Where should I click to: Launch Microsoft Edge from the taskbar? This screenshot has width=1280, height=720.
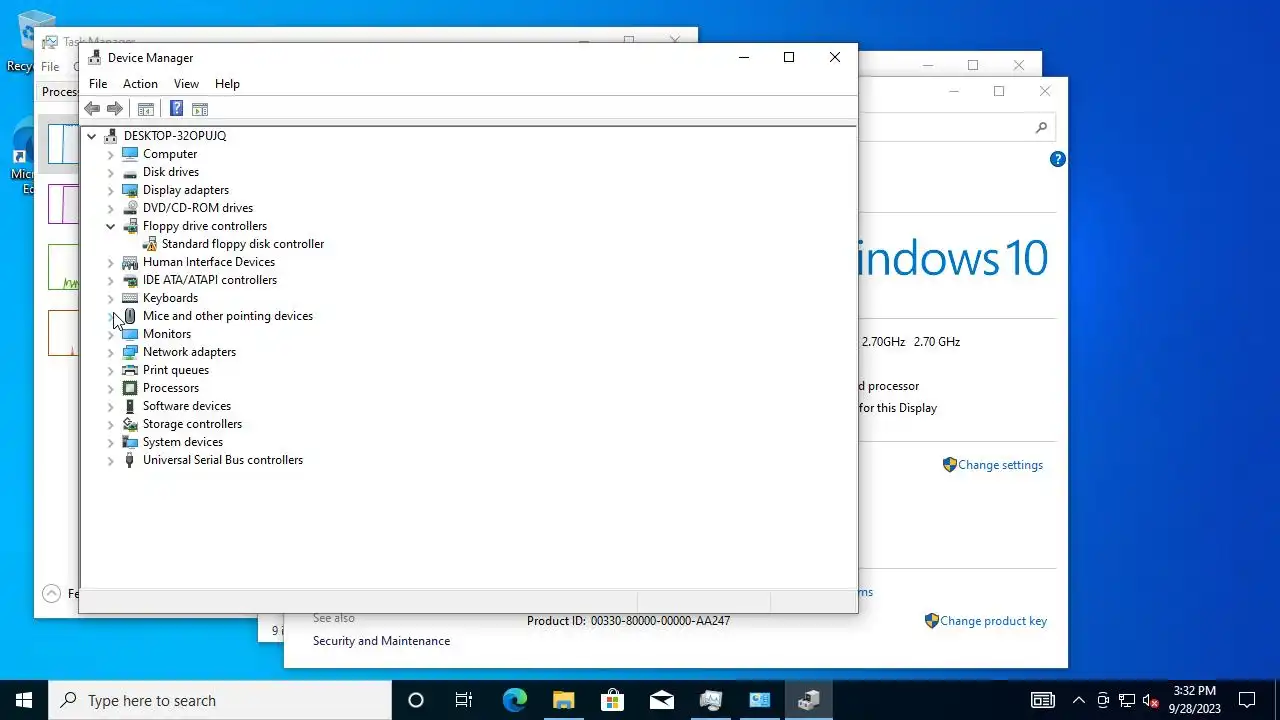pos(514,700)
